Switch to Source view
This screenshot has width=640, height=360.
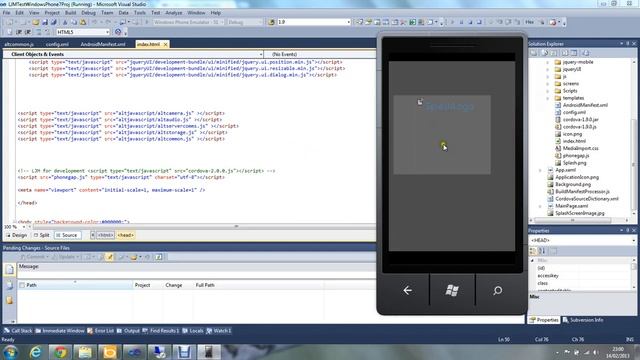(x=67, y=235)
